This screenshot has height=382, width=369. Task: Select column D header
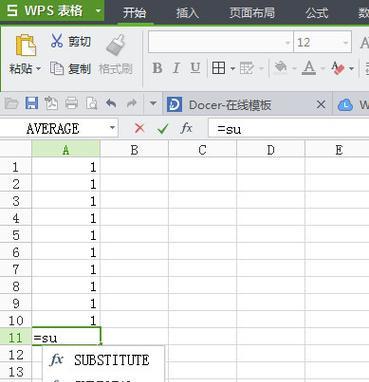[271, 150]
